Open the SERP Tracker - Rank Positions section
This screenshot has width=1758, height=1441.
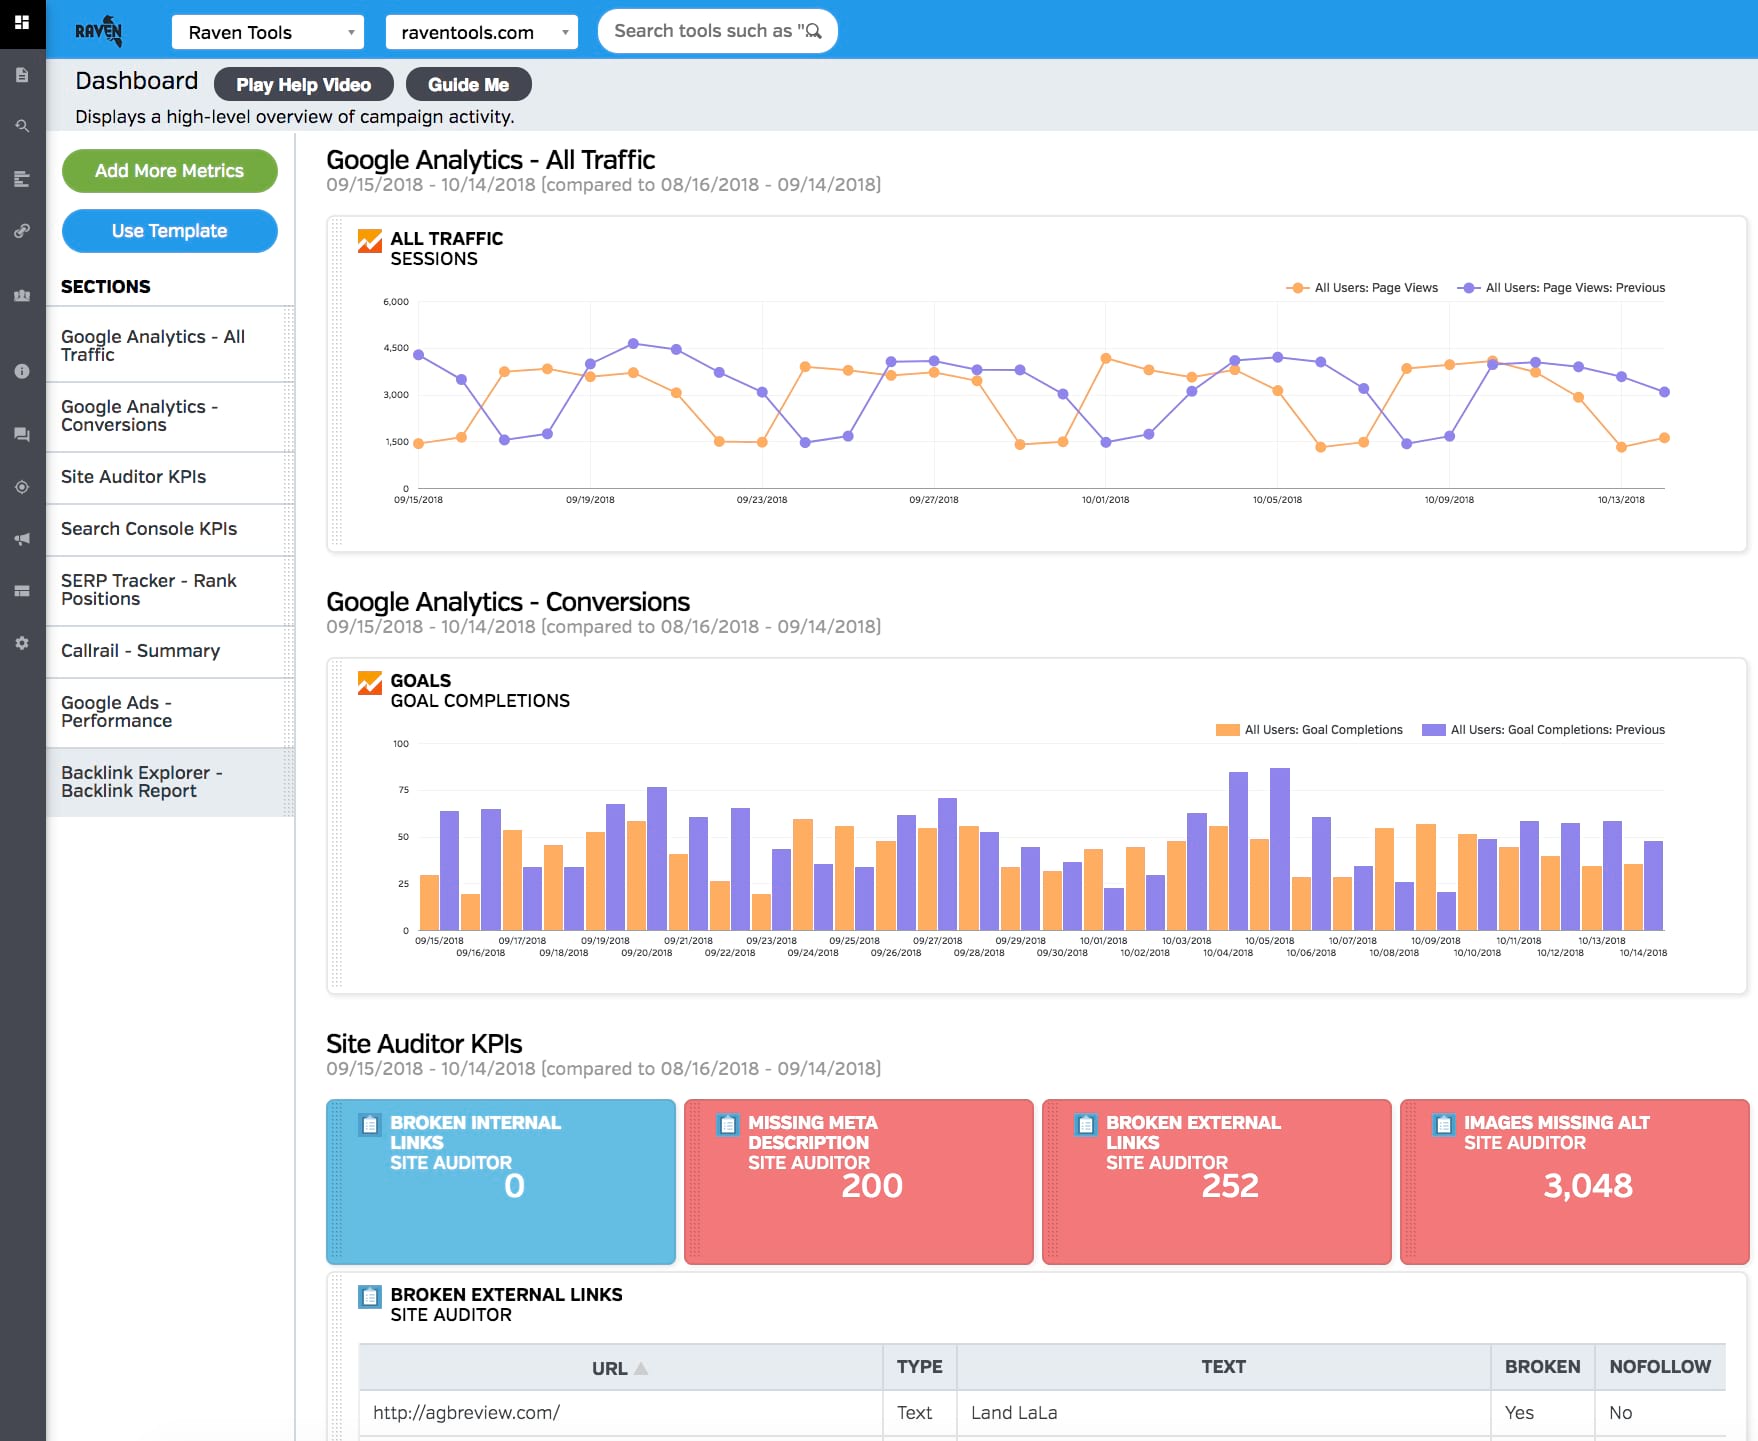148,590
